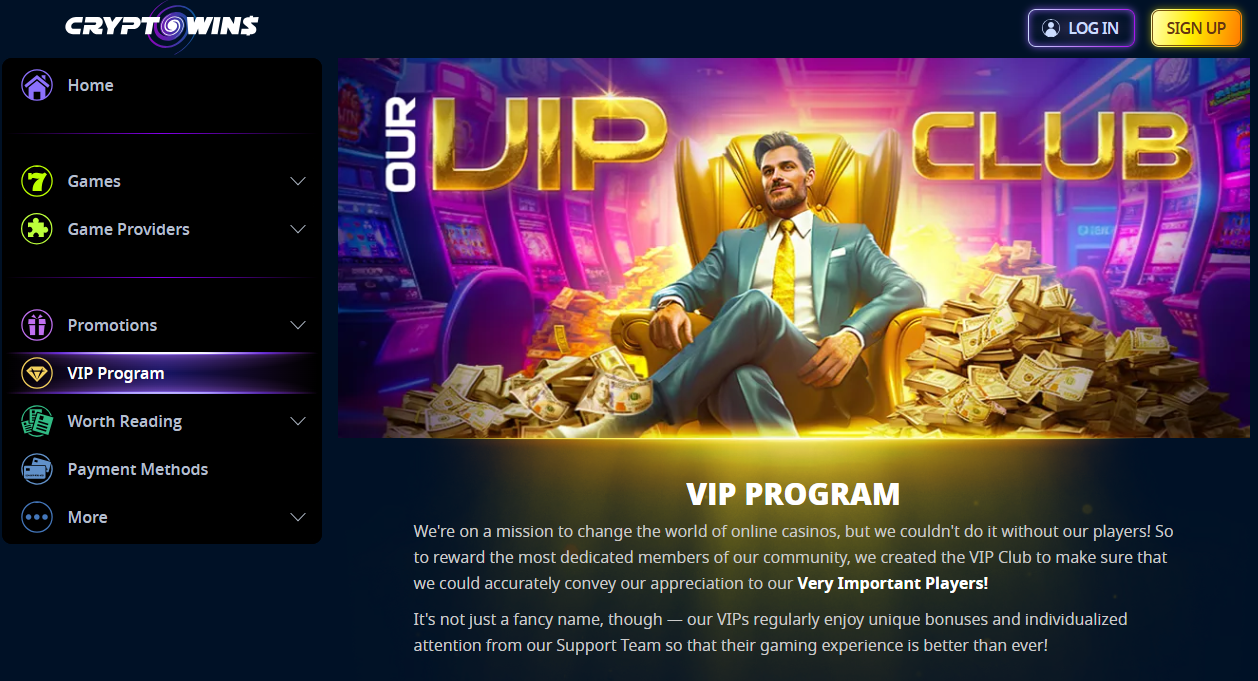Click the green seven Games icon
The image size is (1258, 681).
click(x=37, y=181)
